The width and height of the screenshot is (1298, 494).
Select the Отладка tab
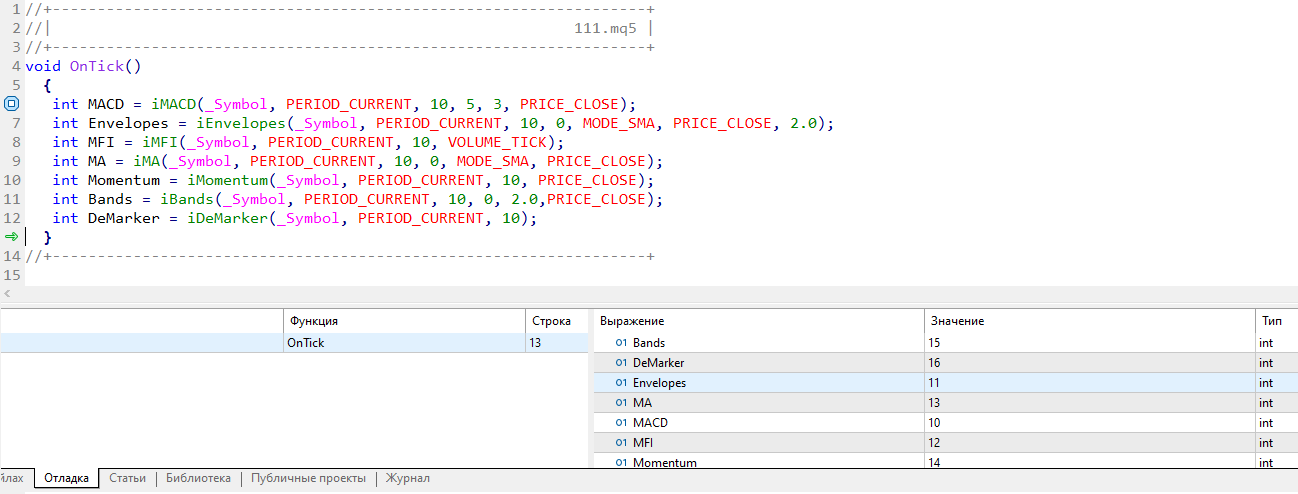[67, 478]
